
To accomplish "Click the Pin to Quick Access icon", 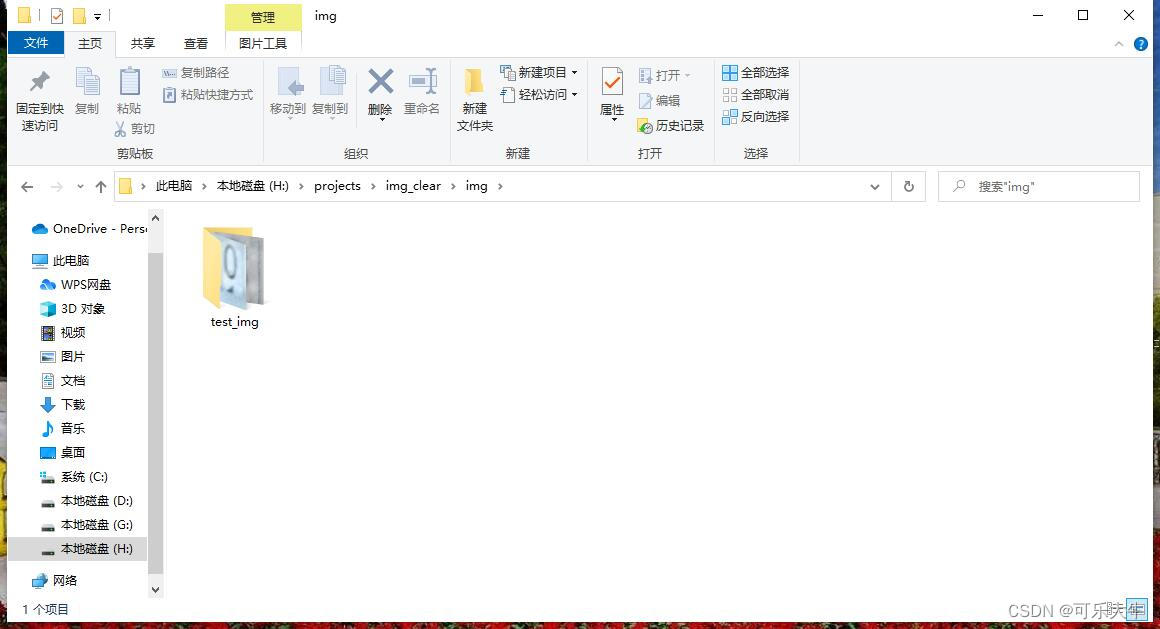I will coord(39,83).
